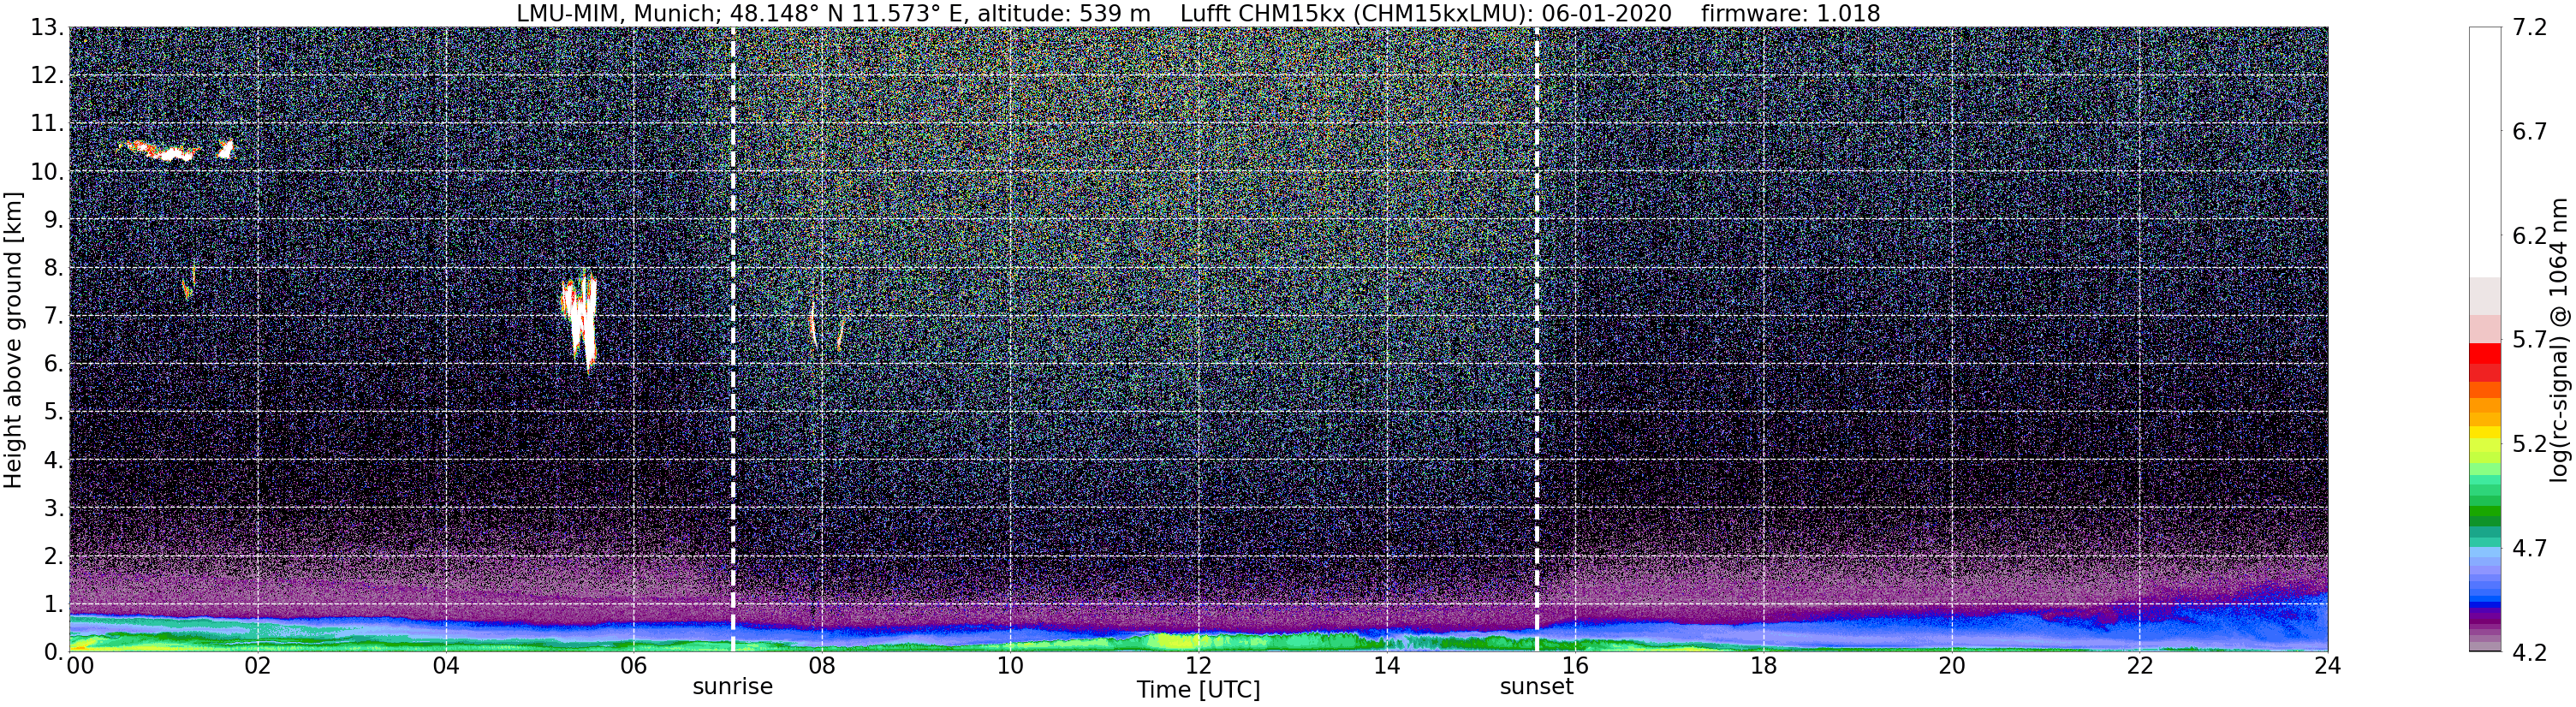Click the height axis tick '6.'
The width and height of the screenshot is (2576, 707).
[54, 363]
